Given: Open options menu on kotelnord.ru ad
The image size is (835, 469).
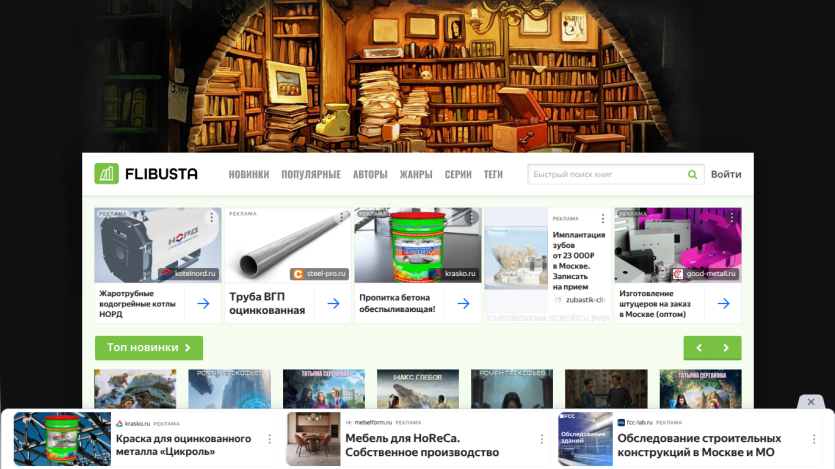Looking at the screenshot, I should (211, 217).
